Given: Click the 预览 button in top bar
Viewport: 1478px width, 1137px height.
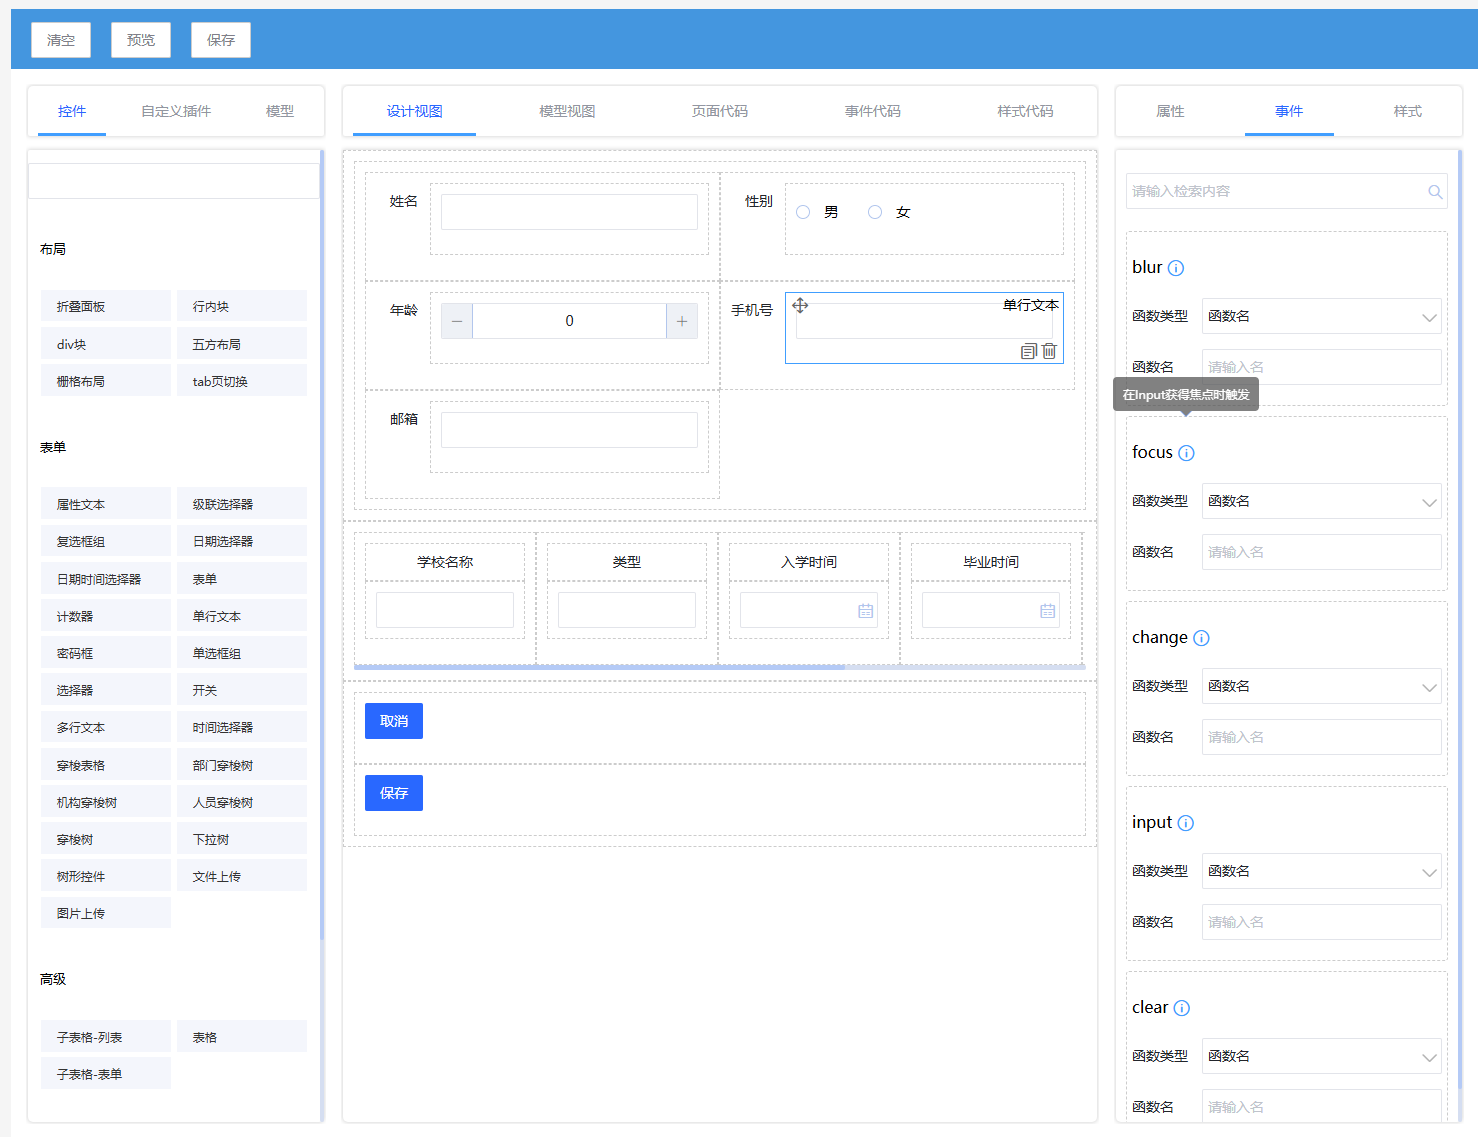Looking at the screenshot, I should coord(141,40).
